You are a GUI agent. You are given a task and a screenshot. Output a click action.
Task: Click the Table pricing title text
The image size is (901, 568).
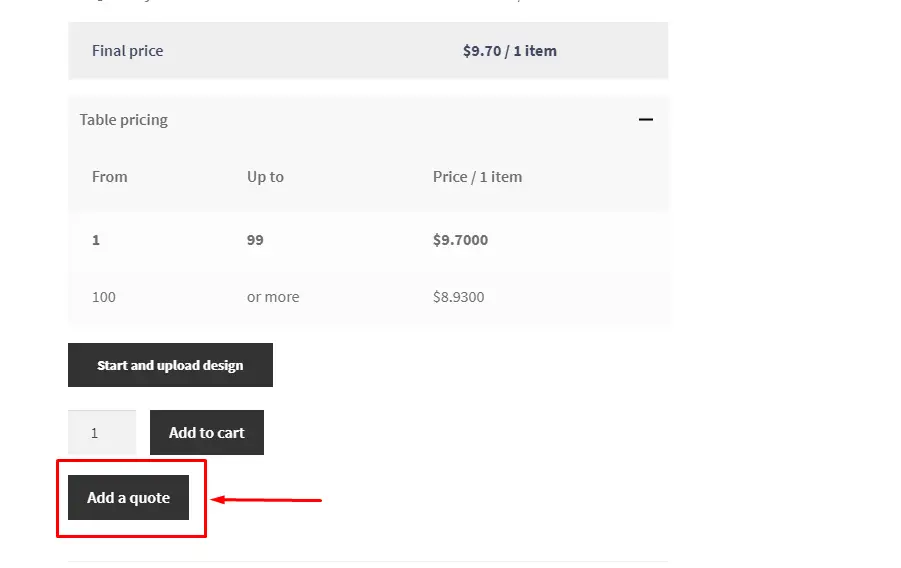point(124,120)
